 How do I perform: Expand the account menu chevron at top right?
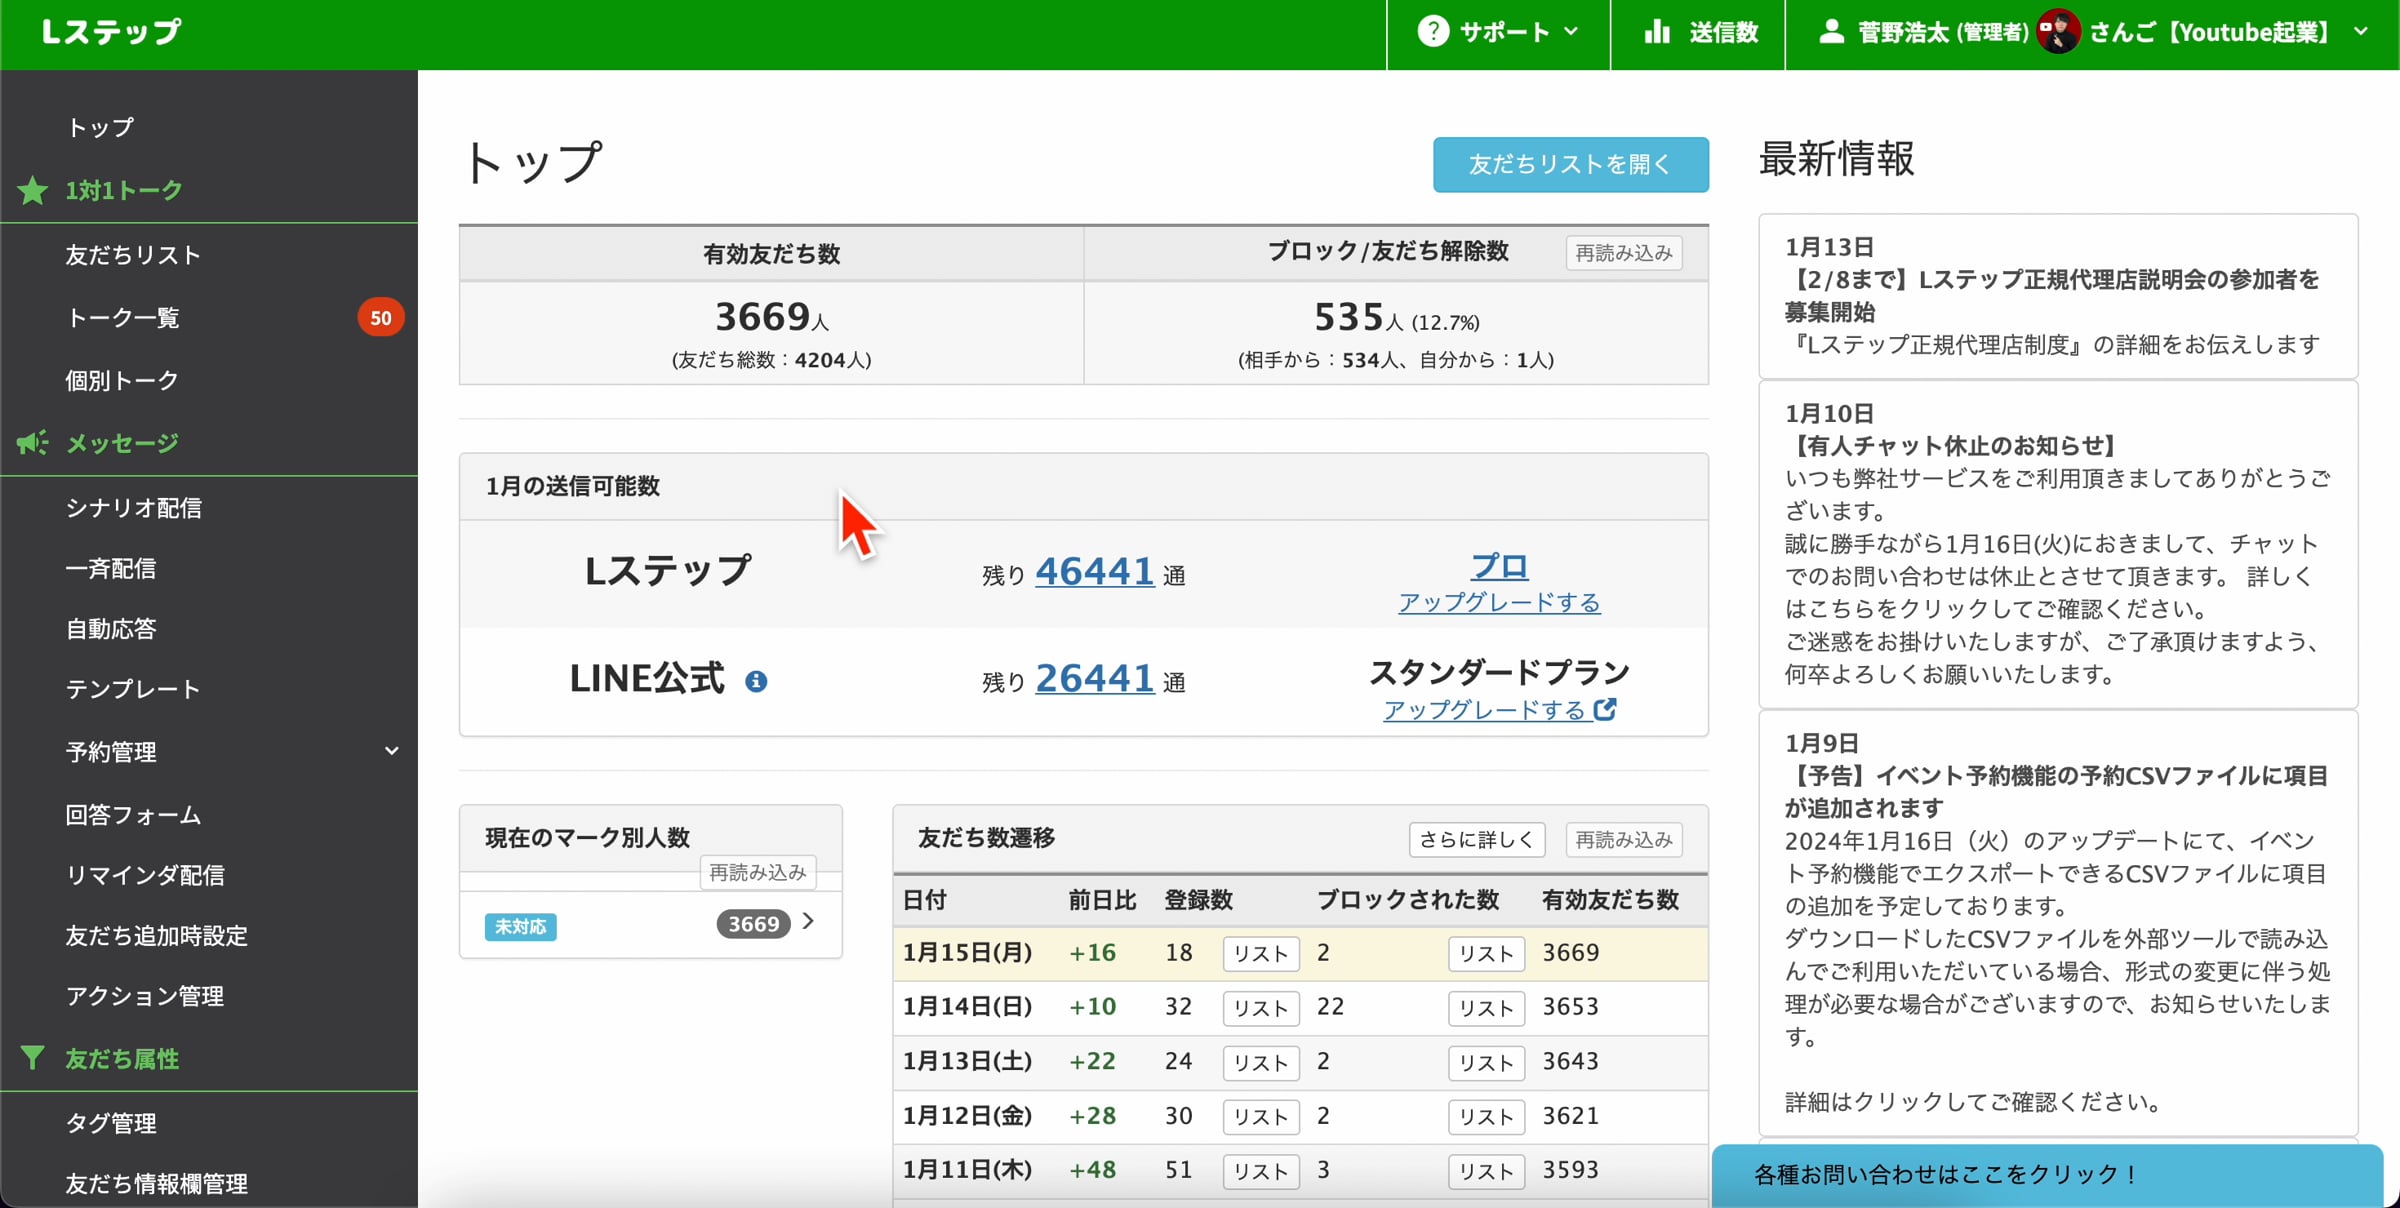[x=2361, y=32]
